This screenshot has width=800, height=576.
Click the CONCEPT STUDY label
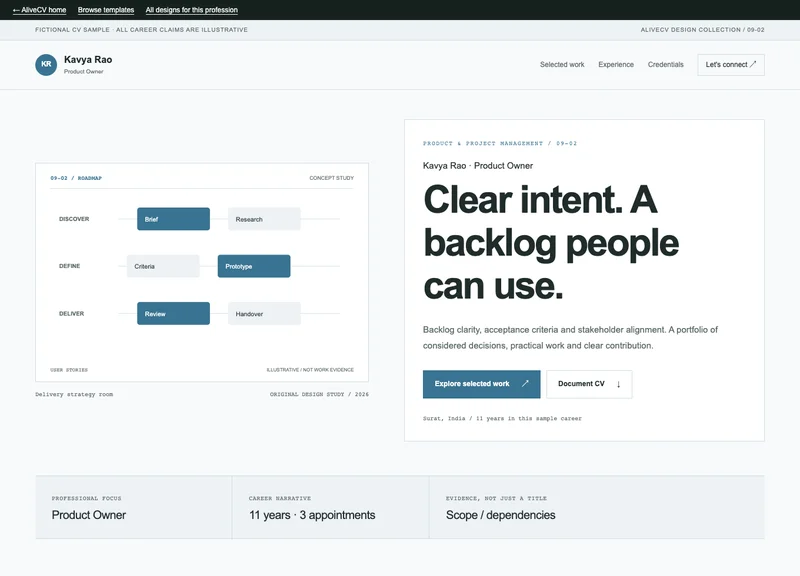(x=331, y=178)
